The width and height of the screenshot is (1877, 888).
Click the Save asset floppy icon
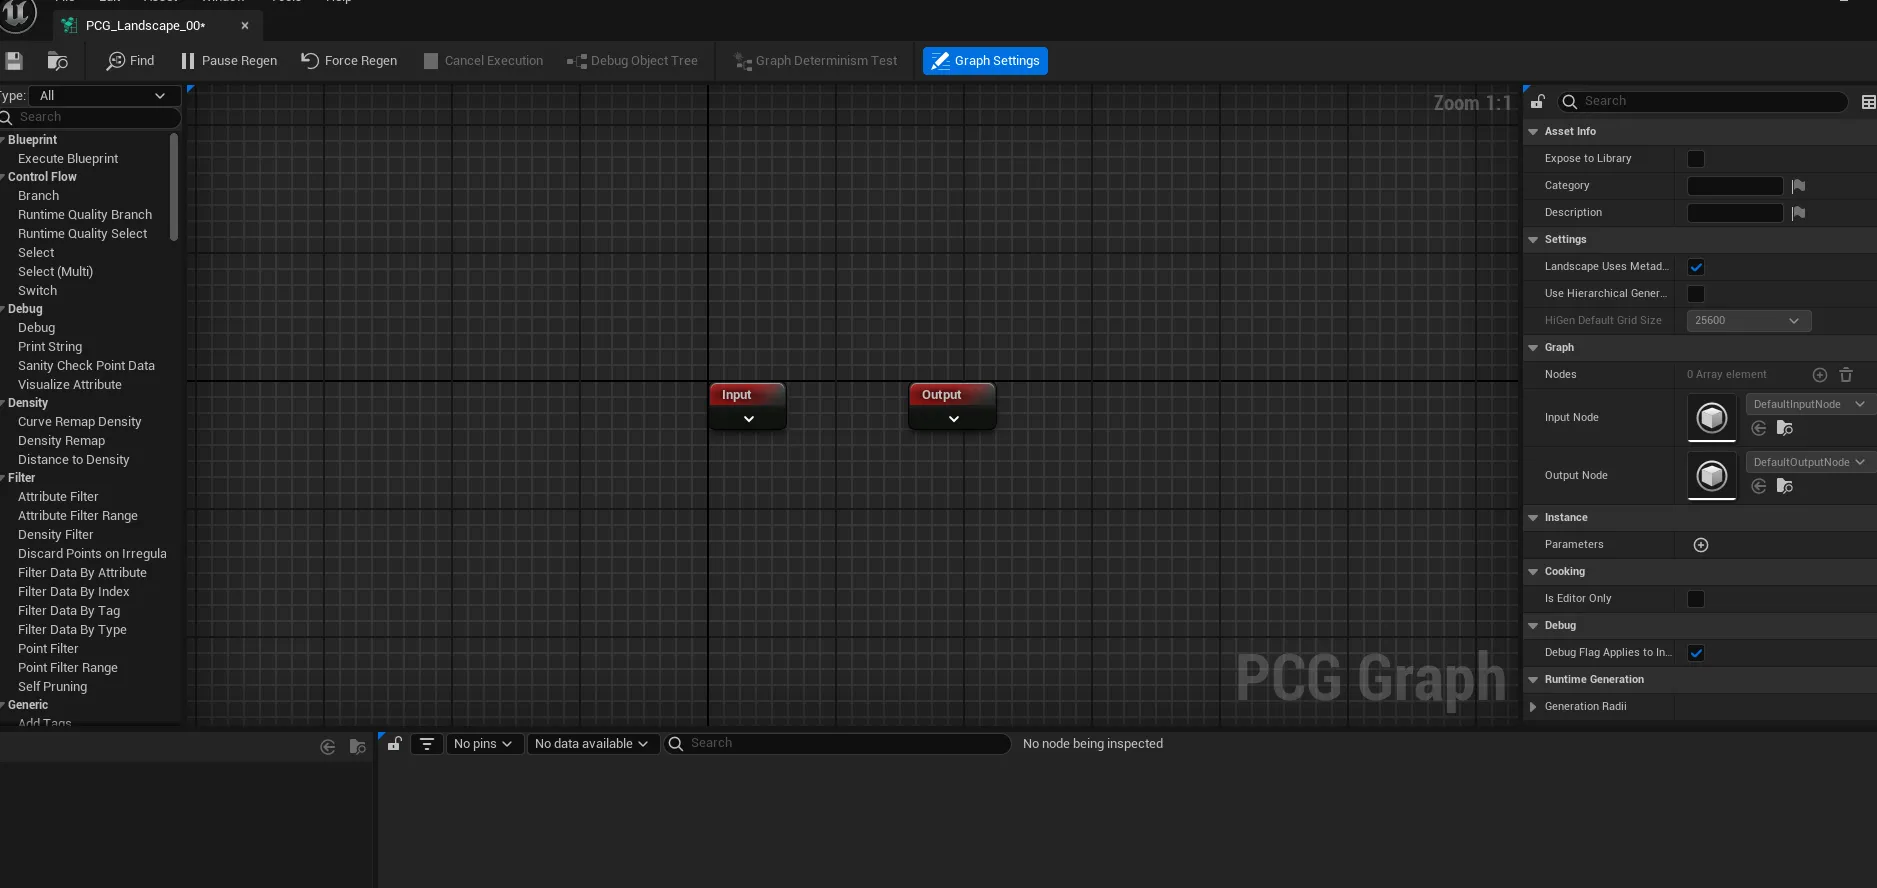pos(14,61)
